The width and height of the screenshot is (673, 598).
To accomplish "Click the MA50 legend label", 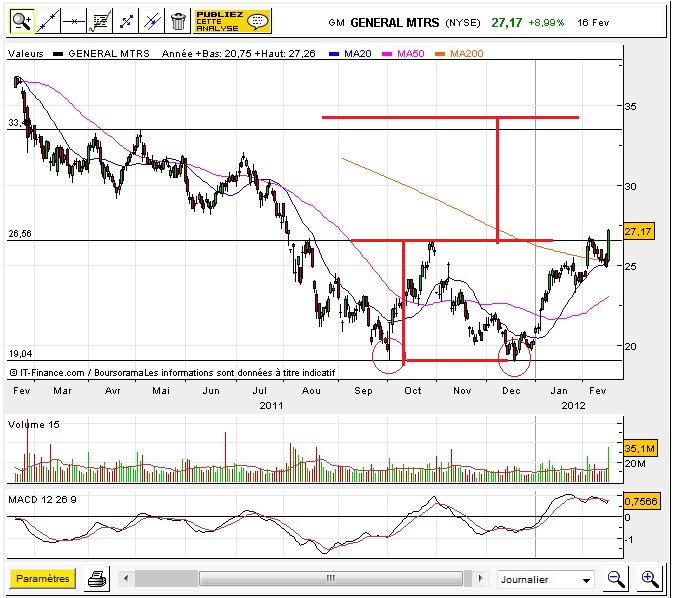I will (x=411, y=54).
